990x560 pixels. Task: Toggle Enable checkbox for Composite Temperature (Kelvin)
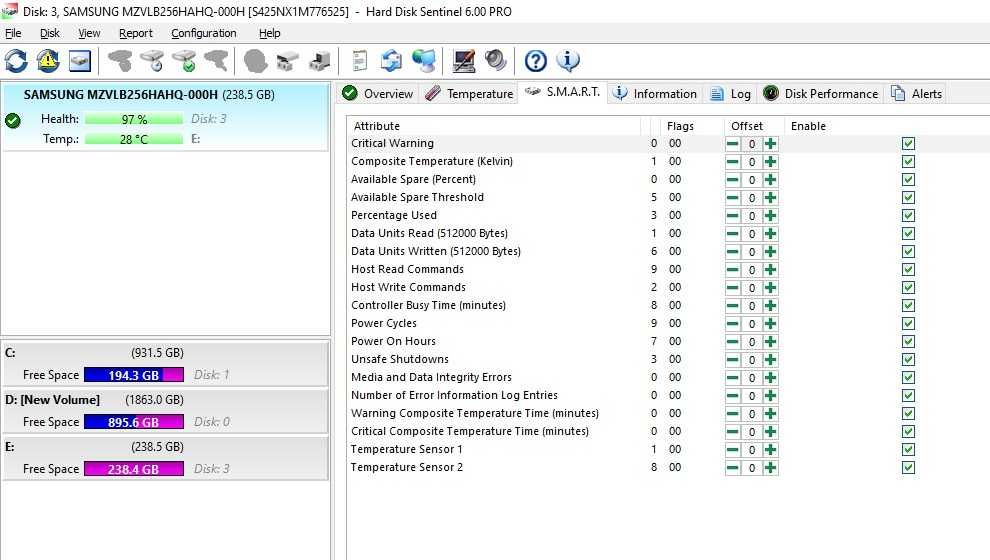click(x=908, y=162)
